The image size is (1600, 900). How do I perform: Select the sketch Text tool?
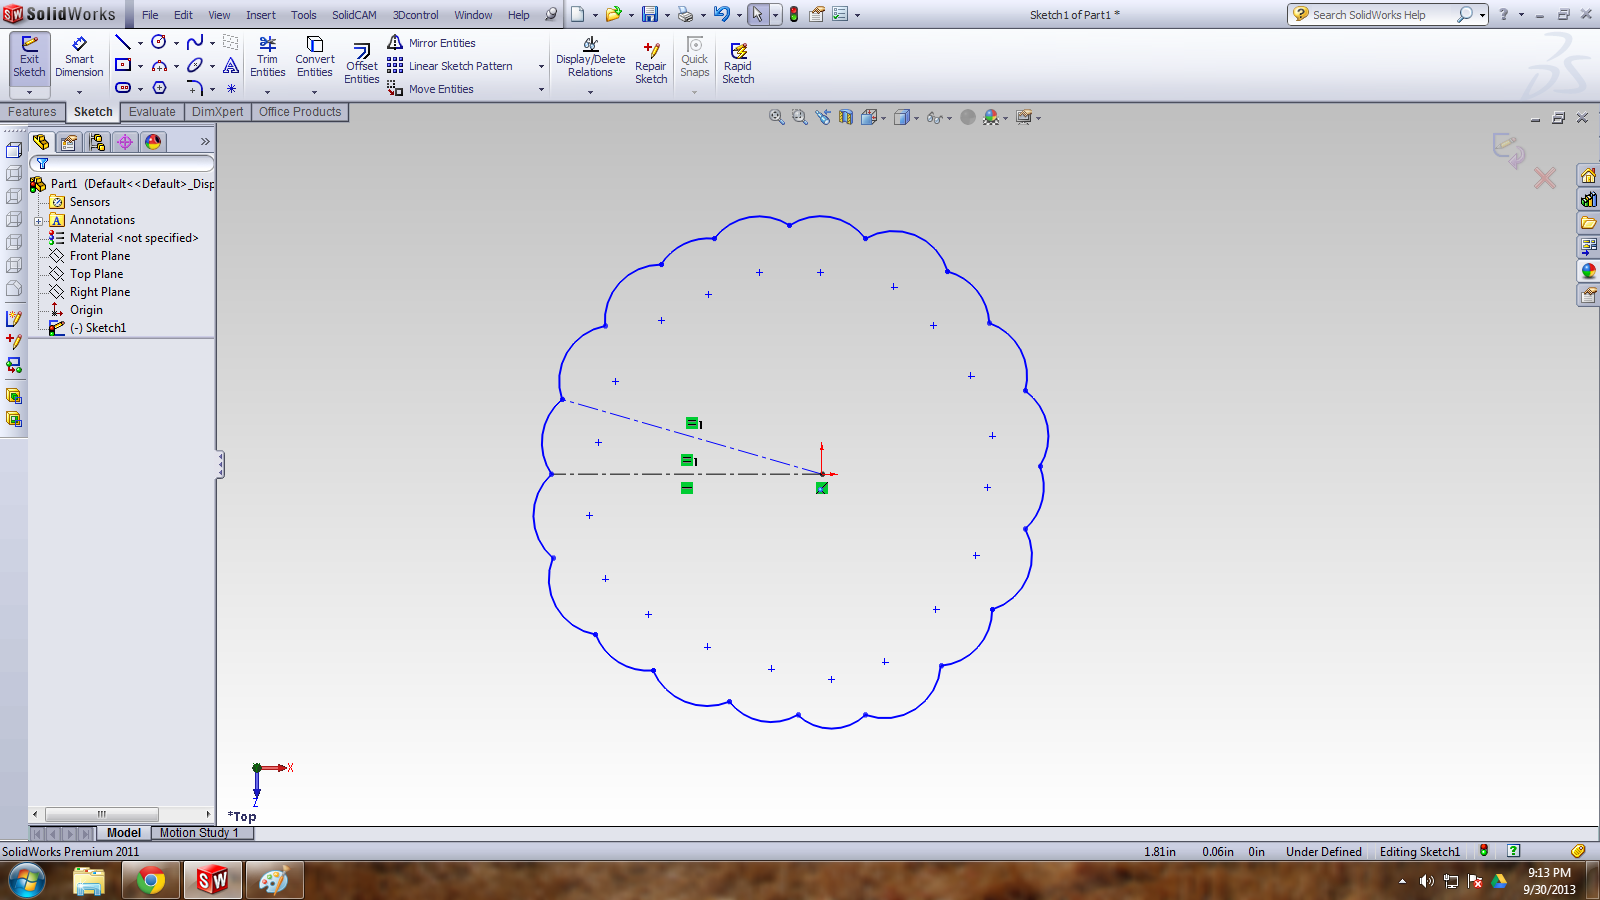pyautogui.click(x=231, y=65)
